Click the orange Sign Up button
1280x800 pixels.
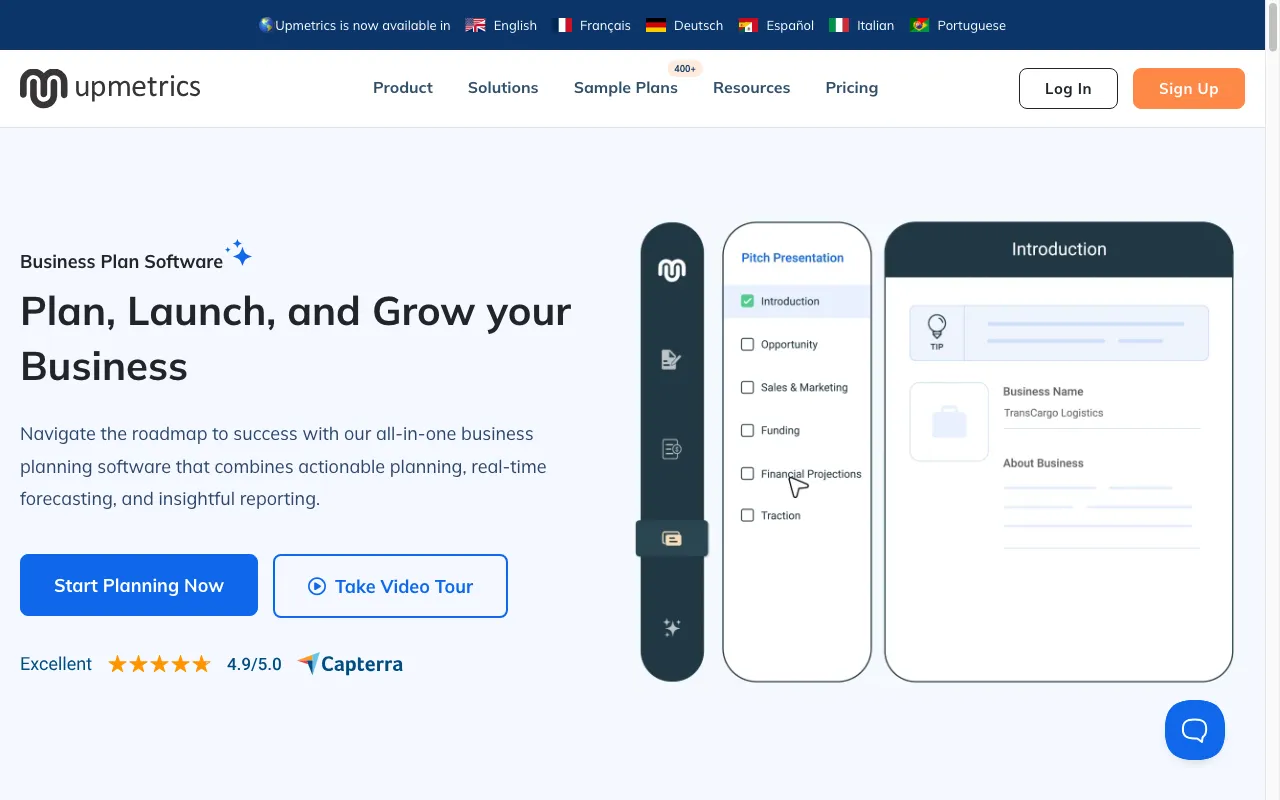click(1189, 88)
